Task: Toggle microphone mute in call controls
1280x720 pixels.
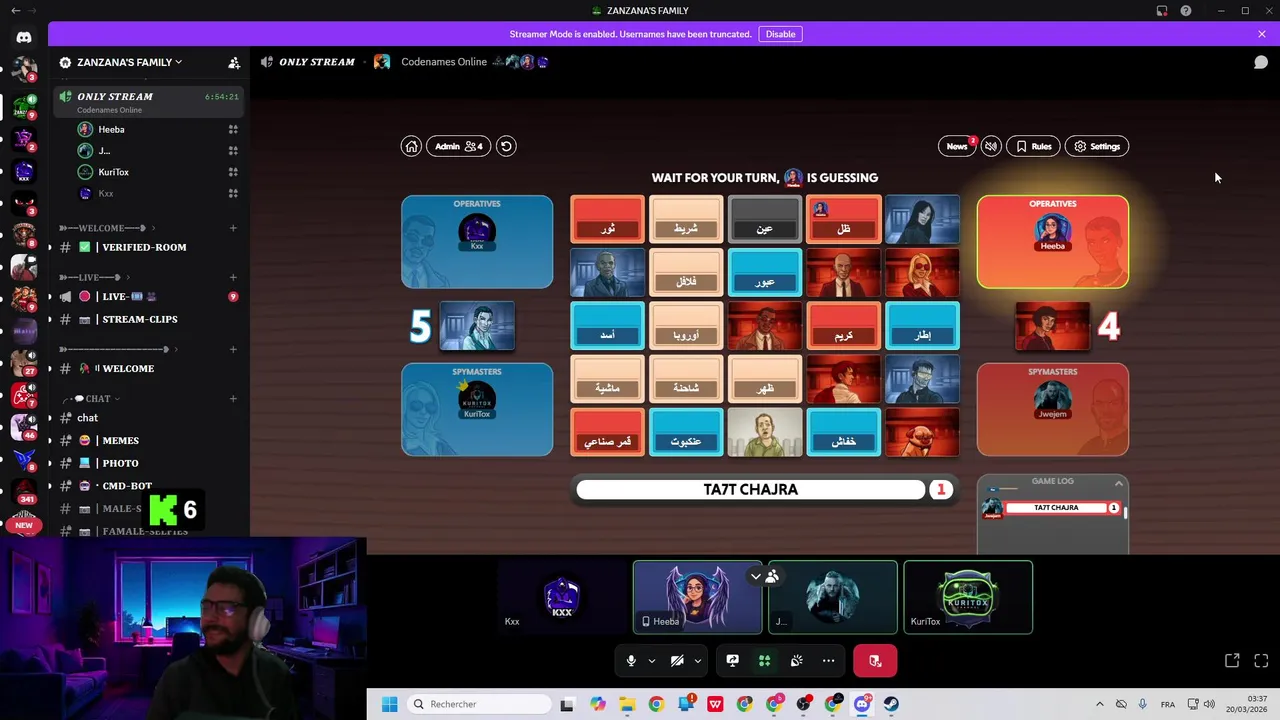Action: 630,660
